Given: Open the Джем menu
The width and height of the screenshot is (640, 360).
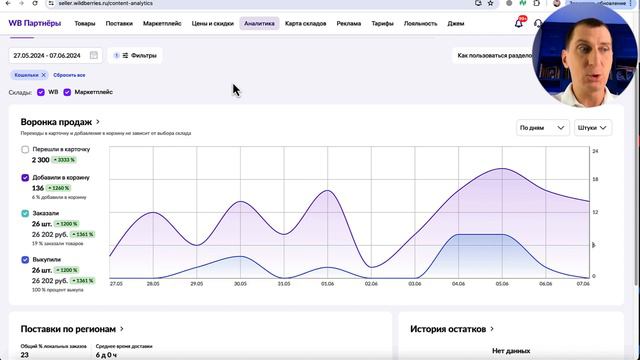Looking at the screenshot, I should (456, 24).
